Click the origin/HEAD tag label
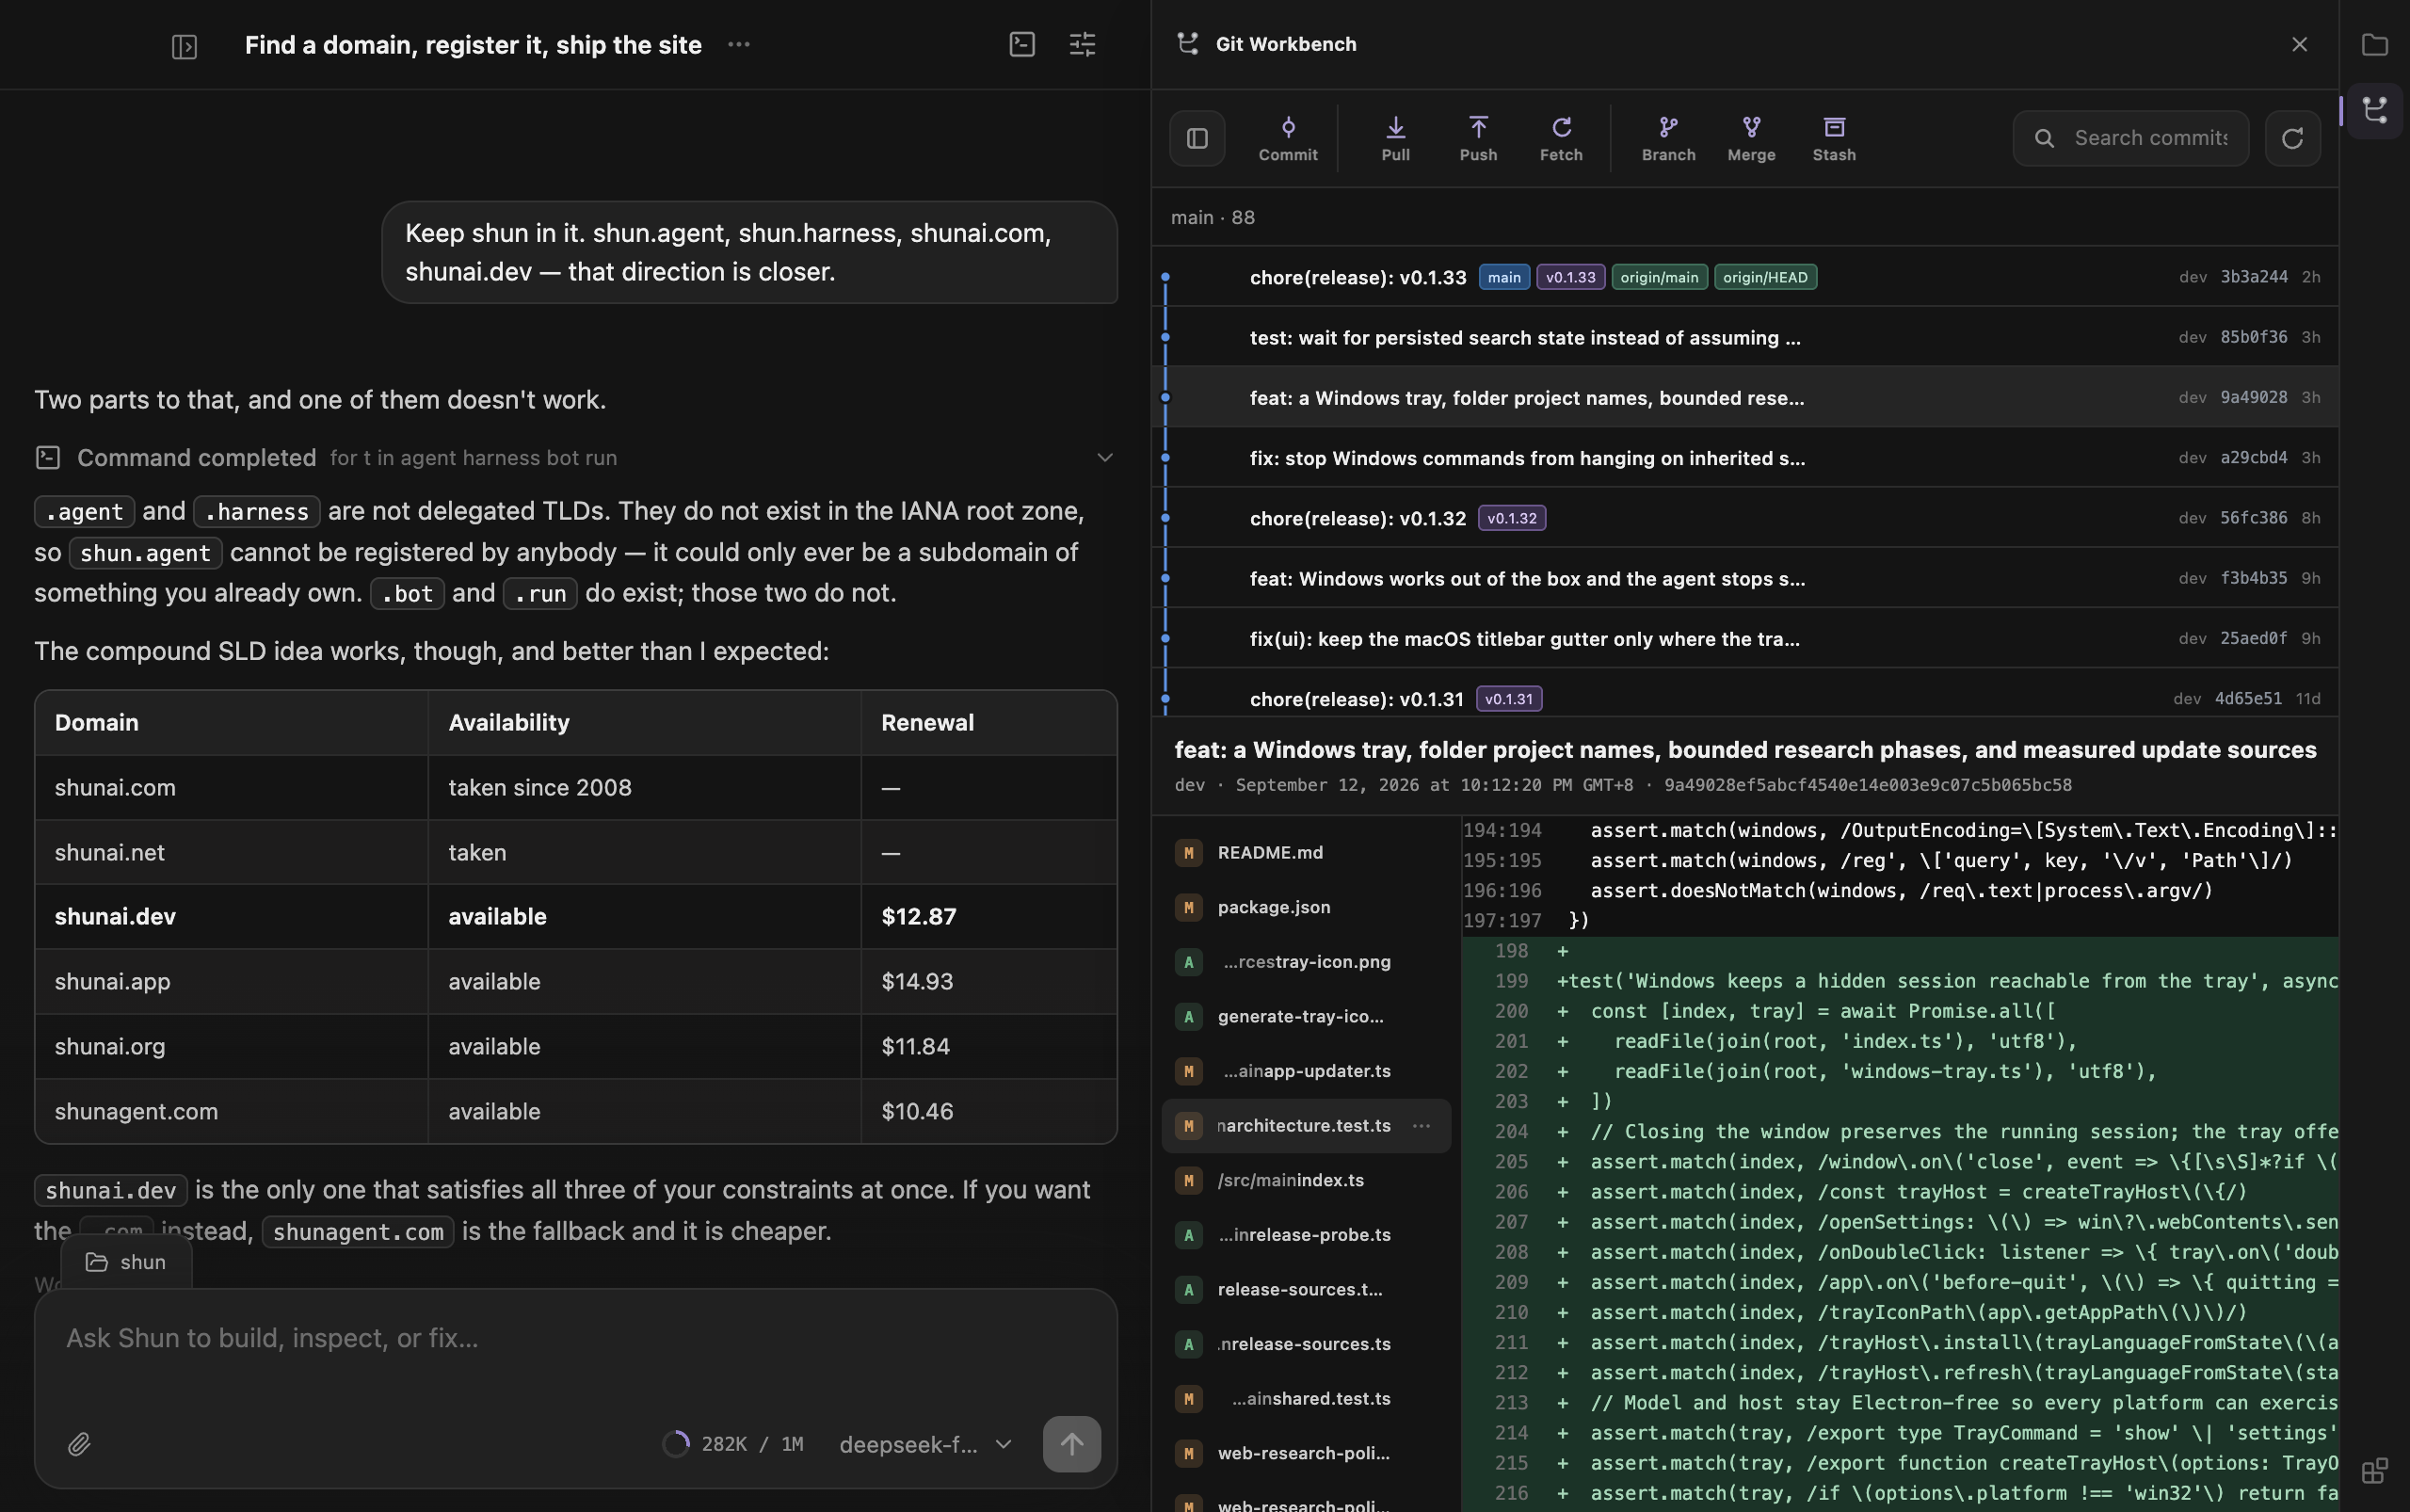Image resolution: width=2410 pixels, height=1512 pixels. 1764,277
